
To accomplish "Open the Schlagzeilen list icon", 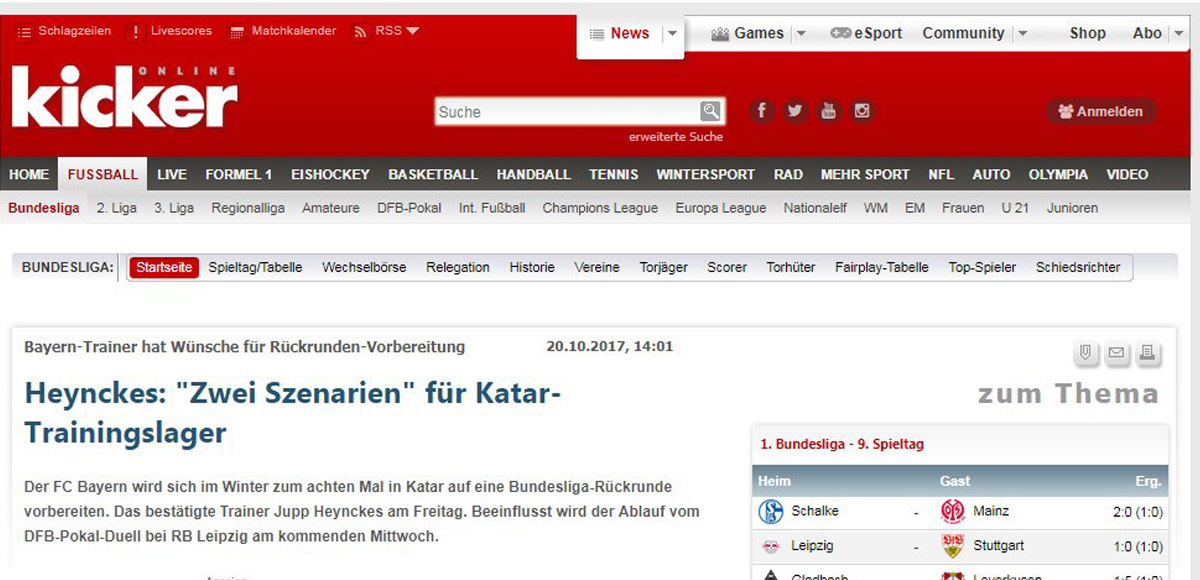I will pyautogui.click(x=24, y=32).
